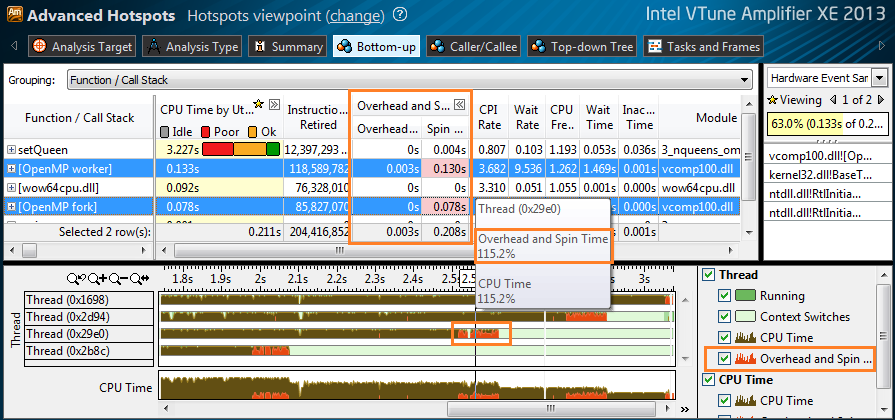Sort by Instructions Retired column header
This screenshot has width=895, height=420.
(317, 117)
